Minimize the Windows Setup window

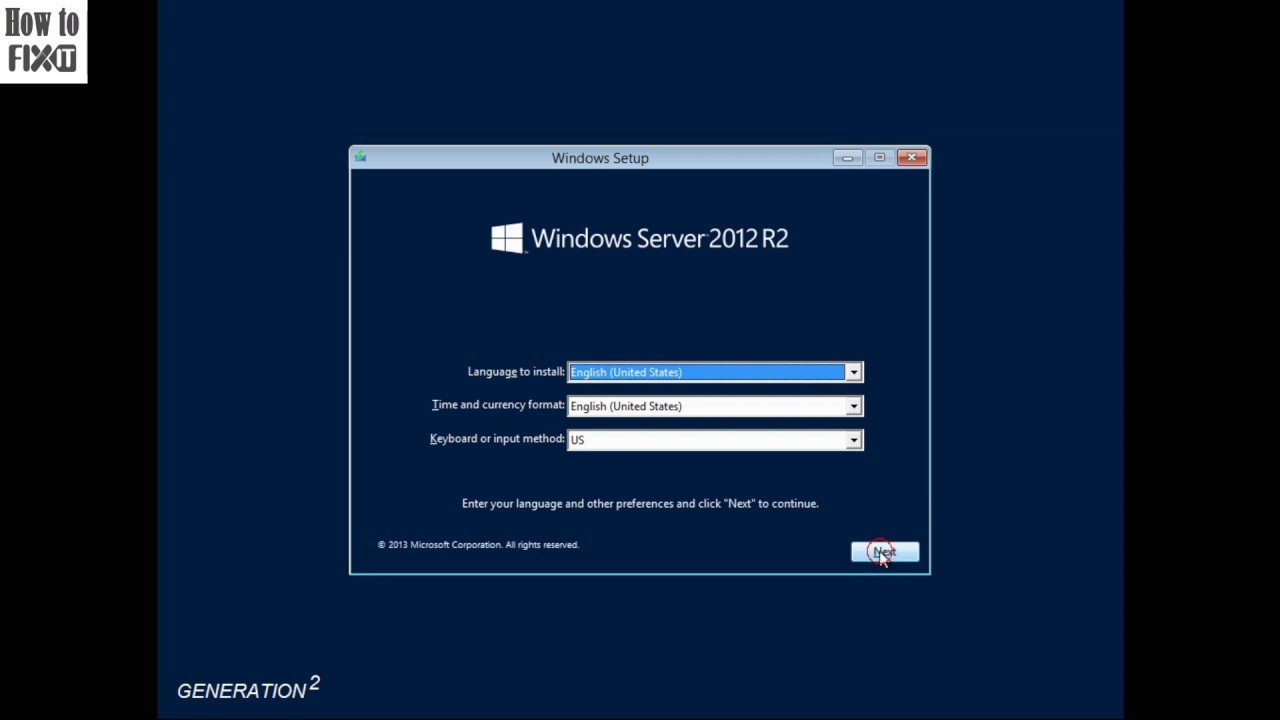847,157
